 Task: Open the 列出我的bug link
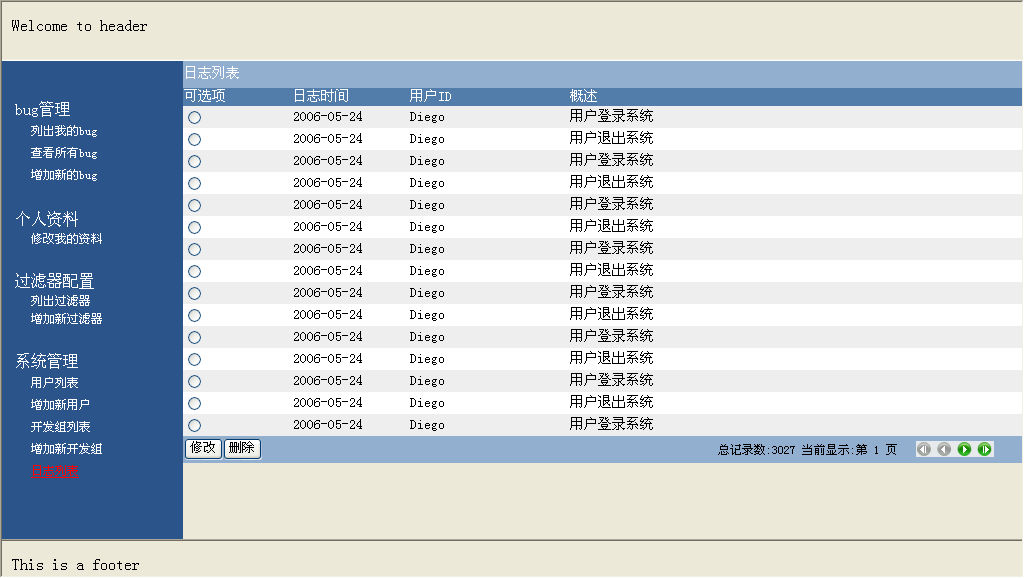tap(64, 131)
